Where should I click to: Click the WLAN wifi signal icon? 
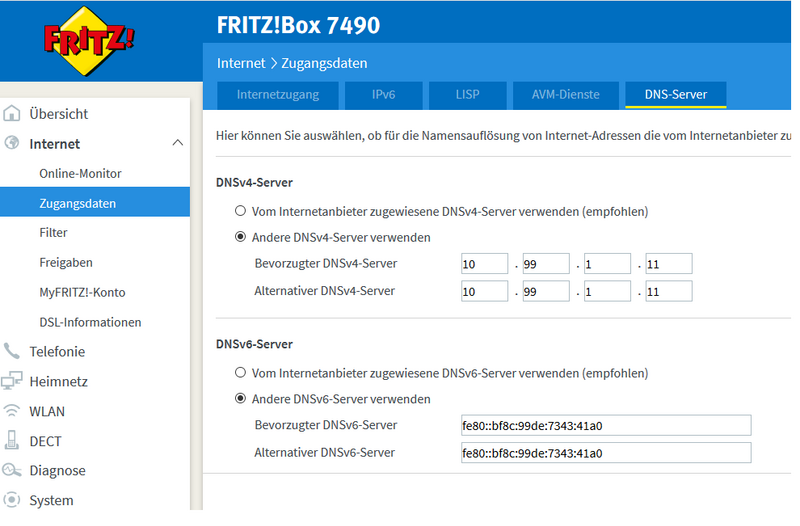click(x=12, y=411)
